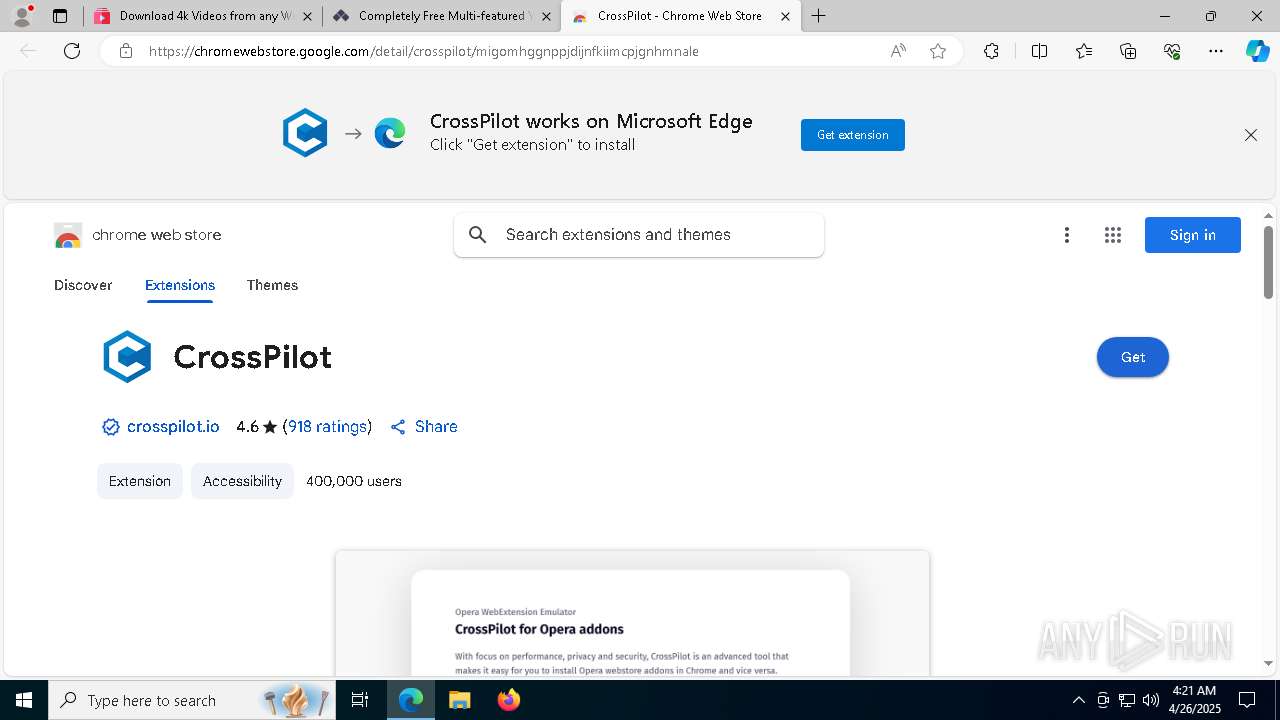1280x720 pixels.
Task: Click the search magnifier icon
Action: tap(478, 235)
